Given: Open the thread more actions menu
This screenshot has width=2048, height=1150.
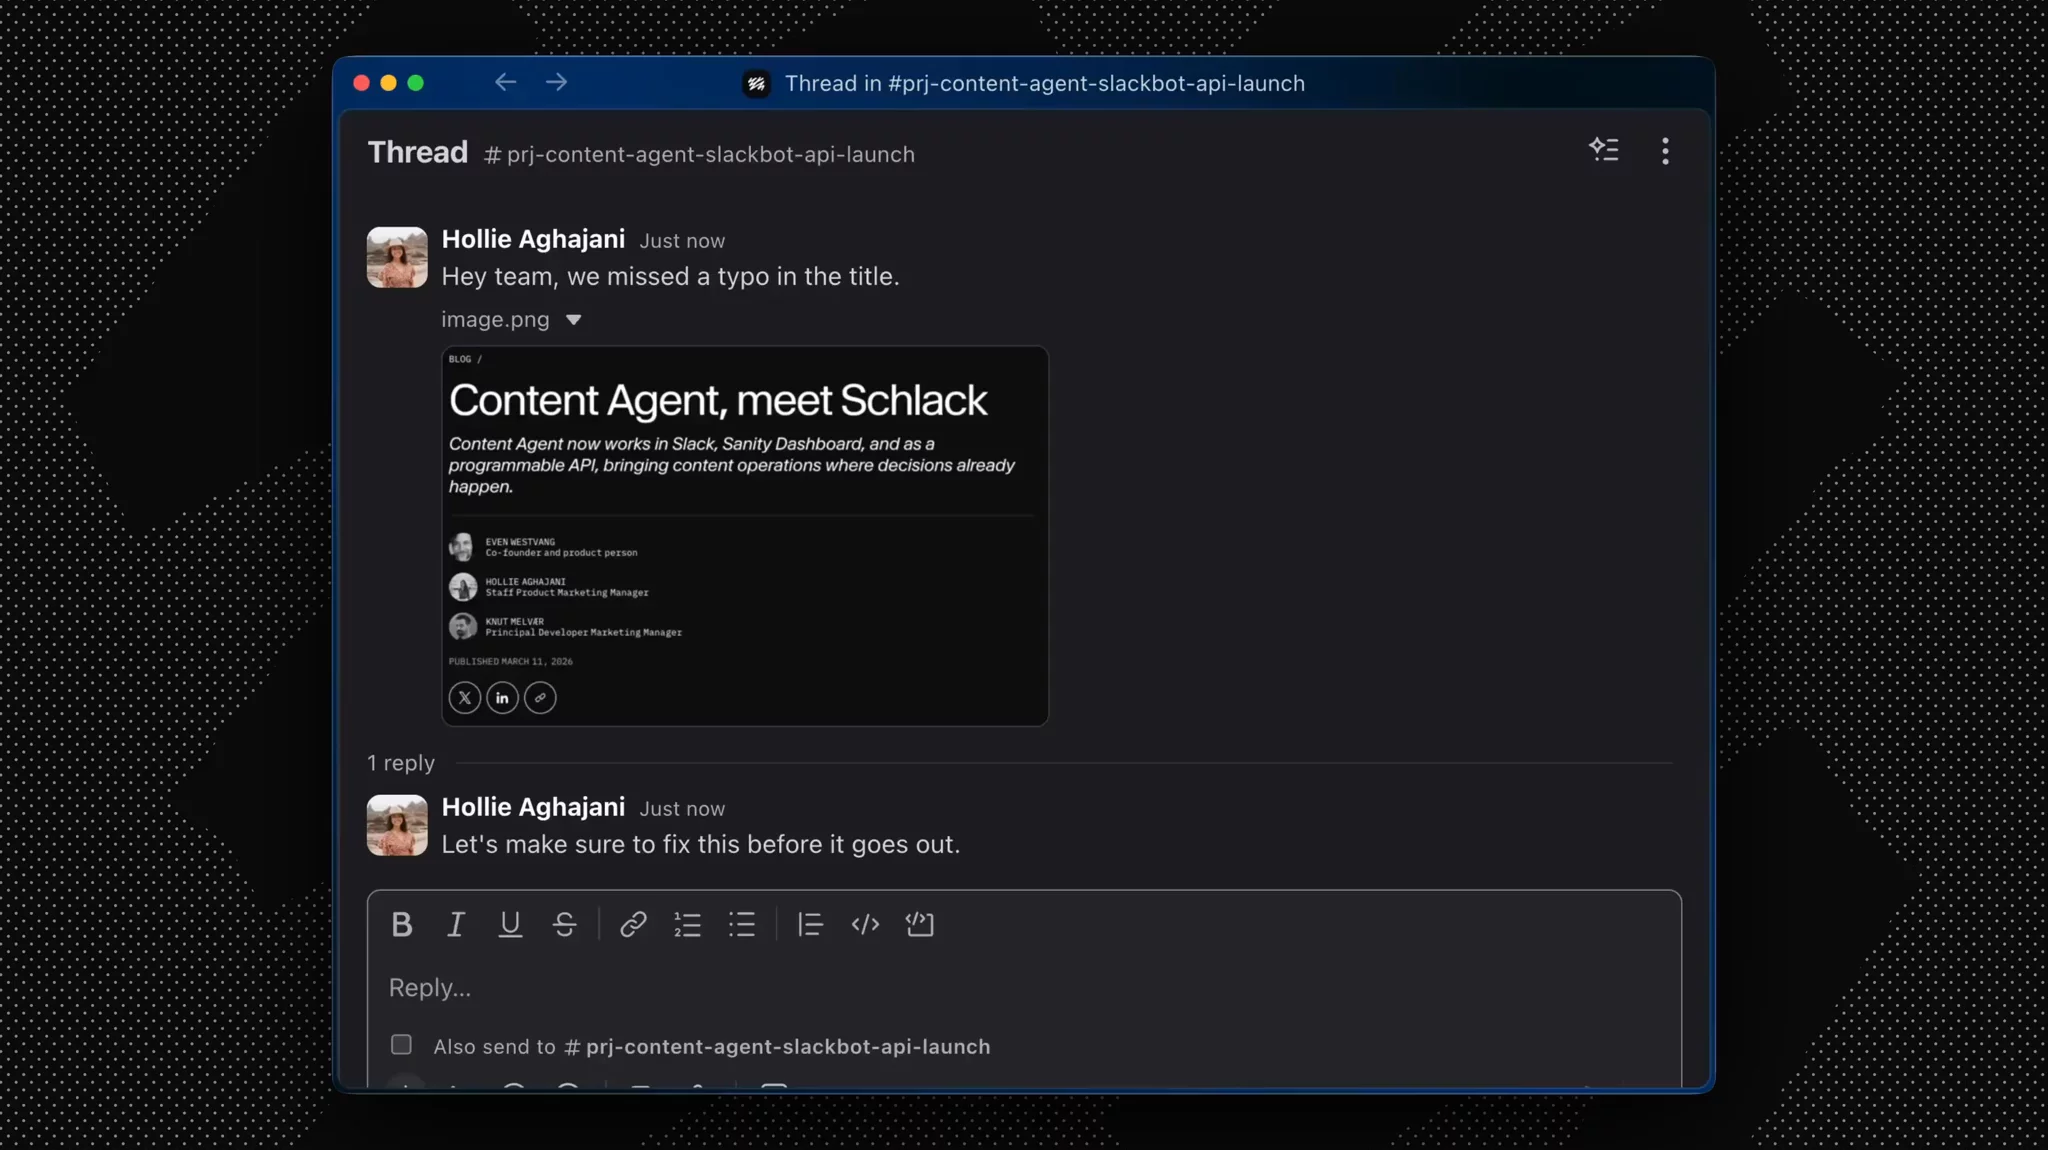Looking at the screenshot, I should (x=1665, y=151).
